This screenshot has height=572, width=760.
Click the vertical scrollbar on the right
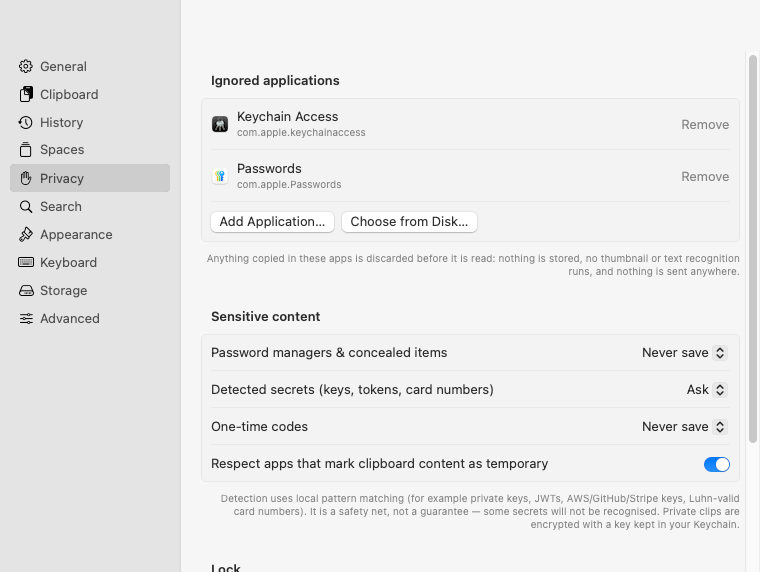tap(752, 249)
